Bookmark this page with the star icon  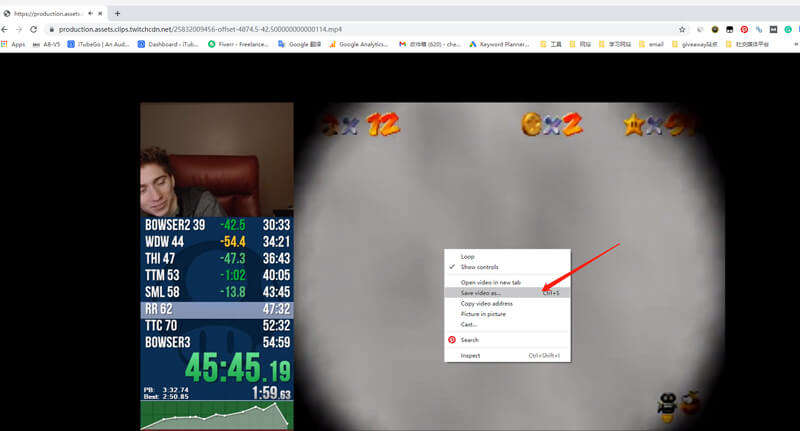[682, 30]
